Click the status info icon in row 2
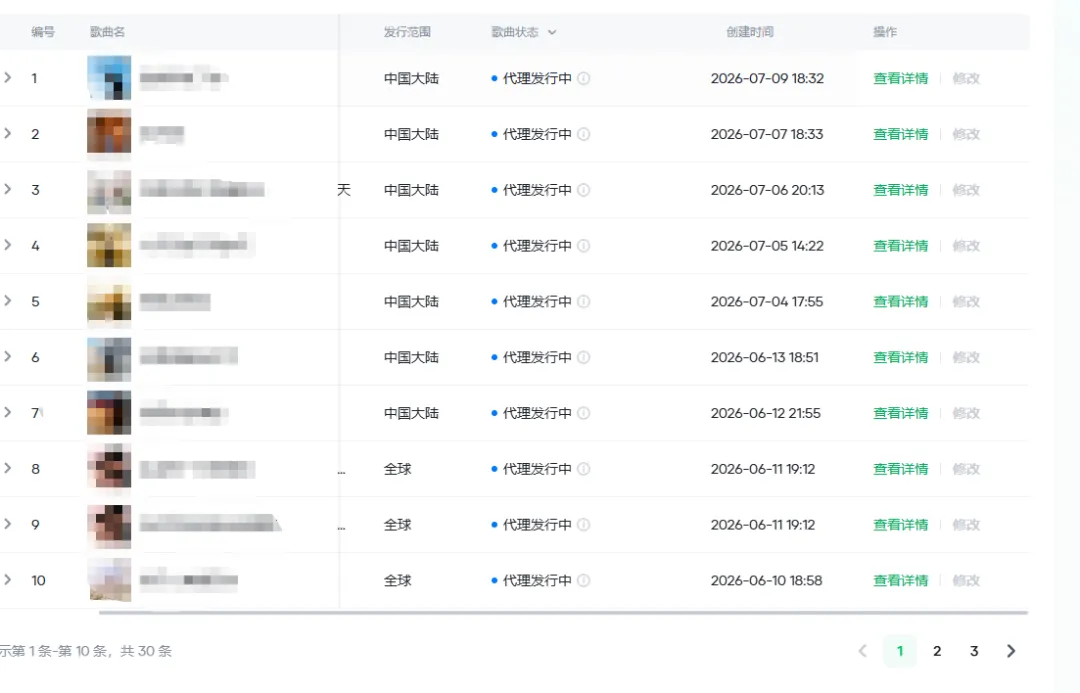Screen dimensions: 1080x693 point(583,134)
